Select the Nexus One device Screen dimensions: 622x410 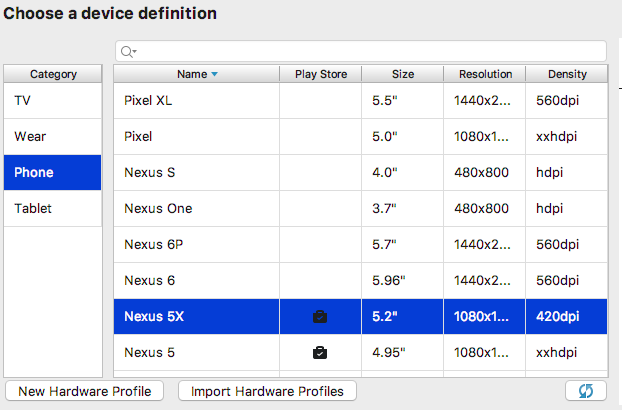click(x=158, y=209)
